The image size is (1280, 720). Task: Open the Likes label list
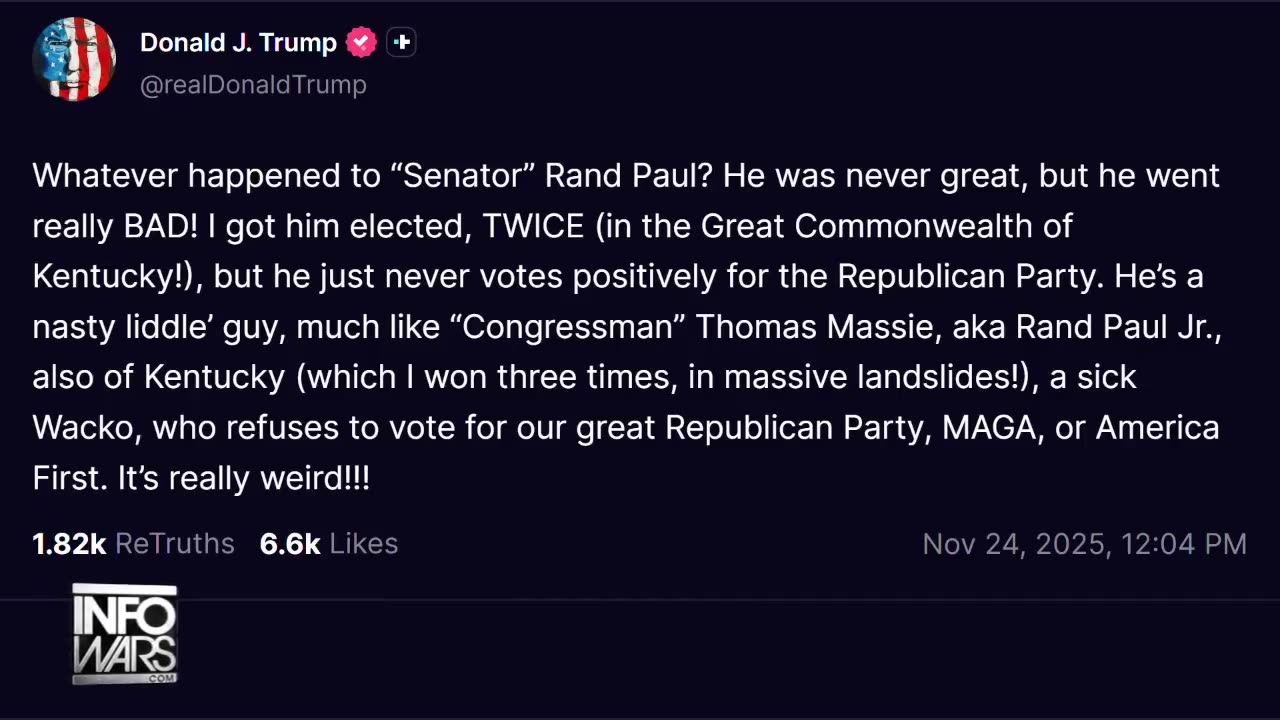coord(364,544)
